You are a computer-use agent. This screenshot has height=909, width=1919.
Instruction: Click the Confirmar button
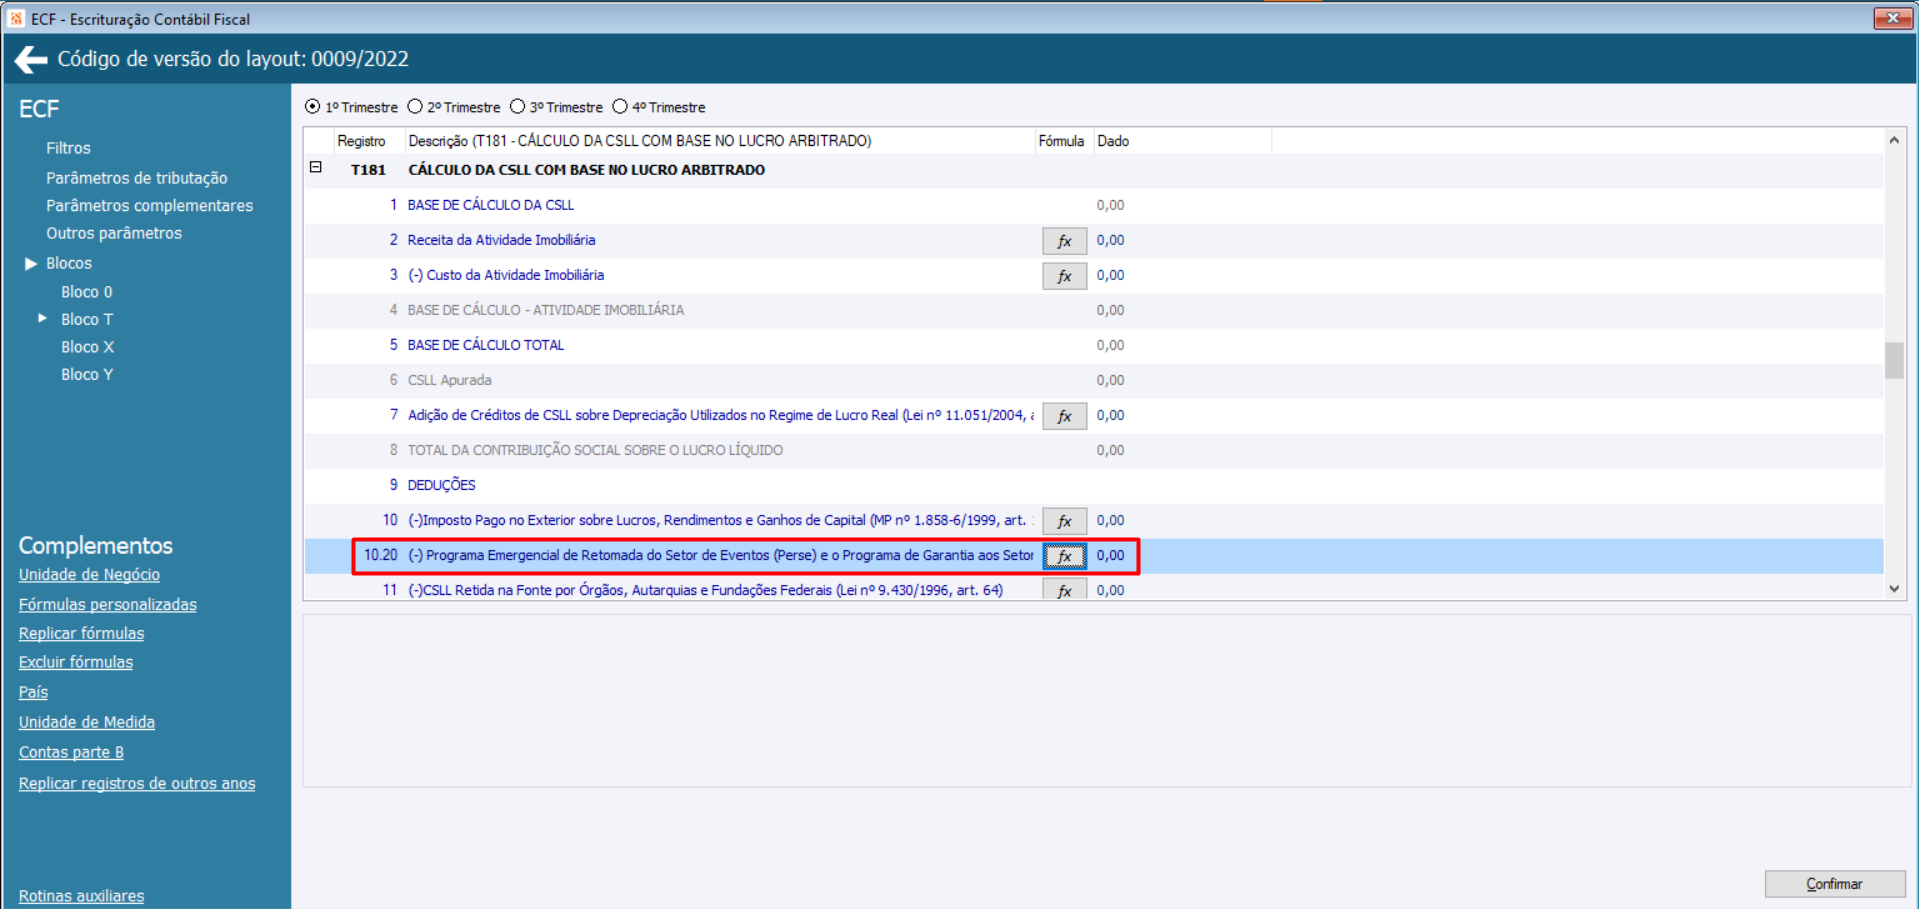[x=1834, y=884]
